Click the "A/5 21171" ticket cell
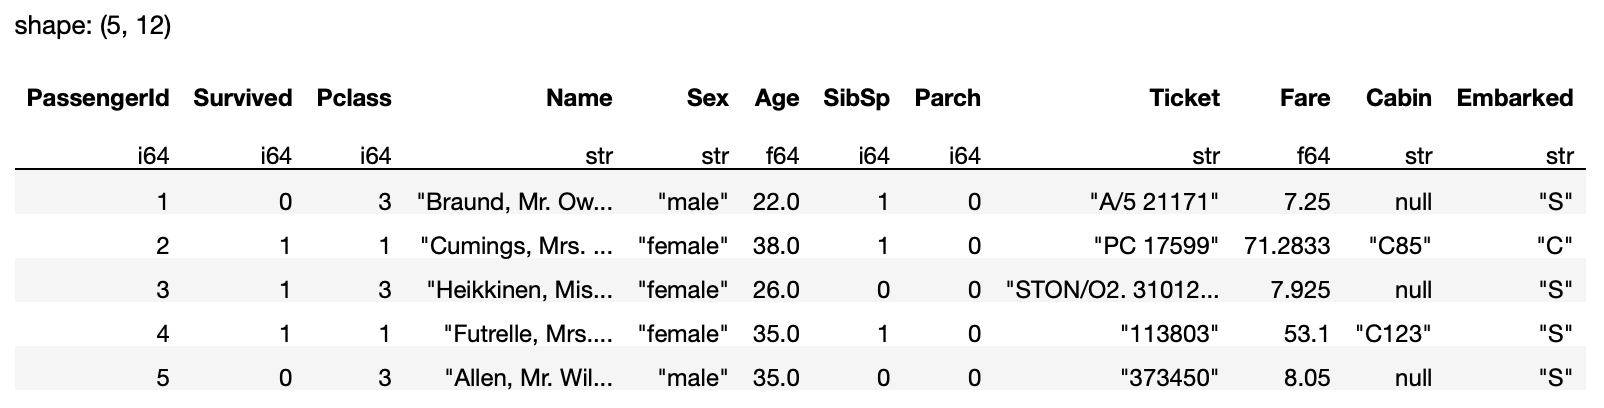 (x=1153, y=202)
